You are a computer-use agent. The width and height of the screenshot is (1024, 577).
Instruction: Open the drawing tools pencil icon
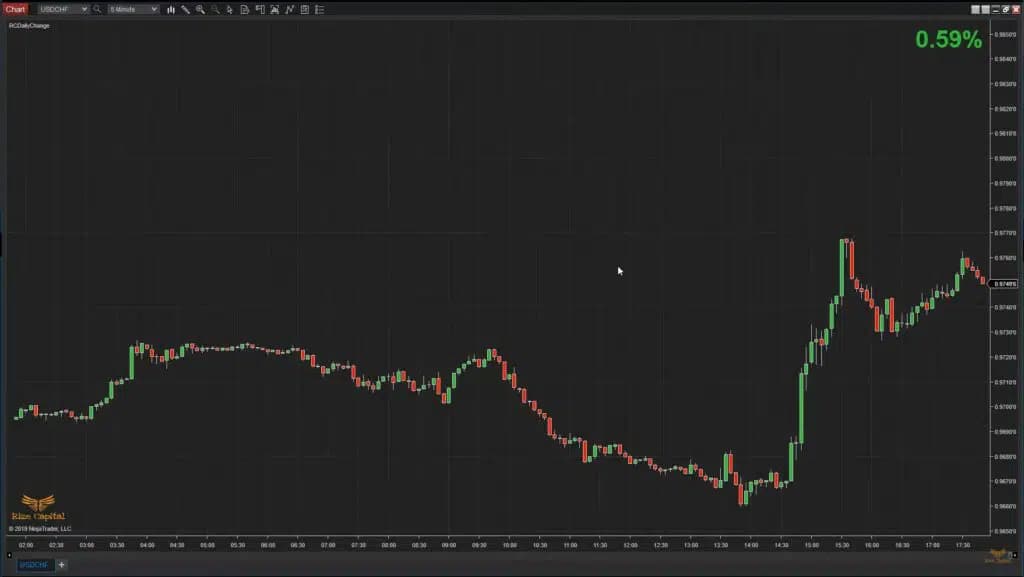[x=185, y=9]
